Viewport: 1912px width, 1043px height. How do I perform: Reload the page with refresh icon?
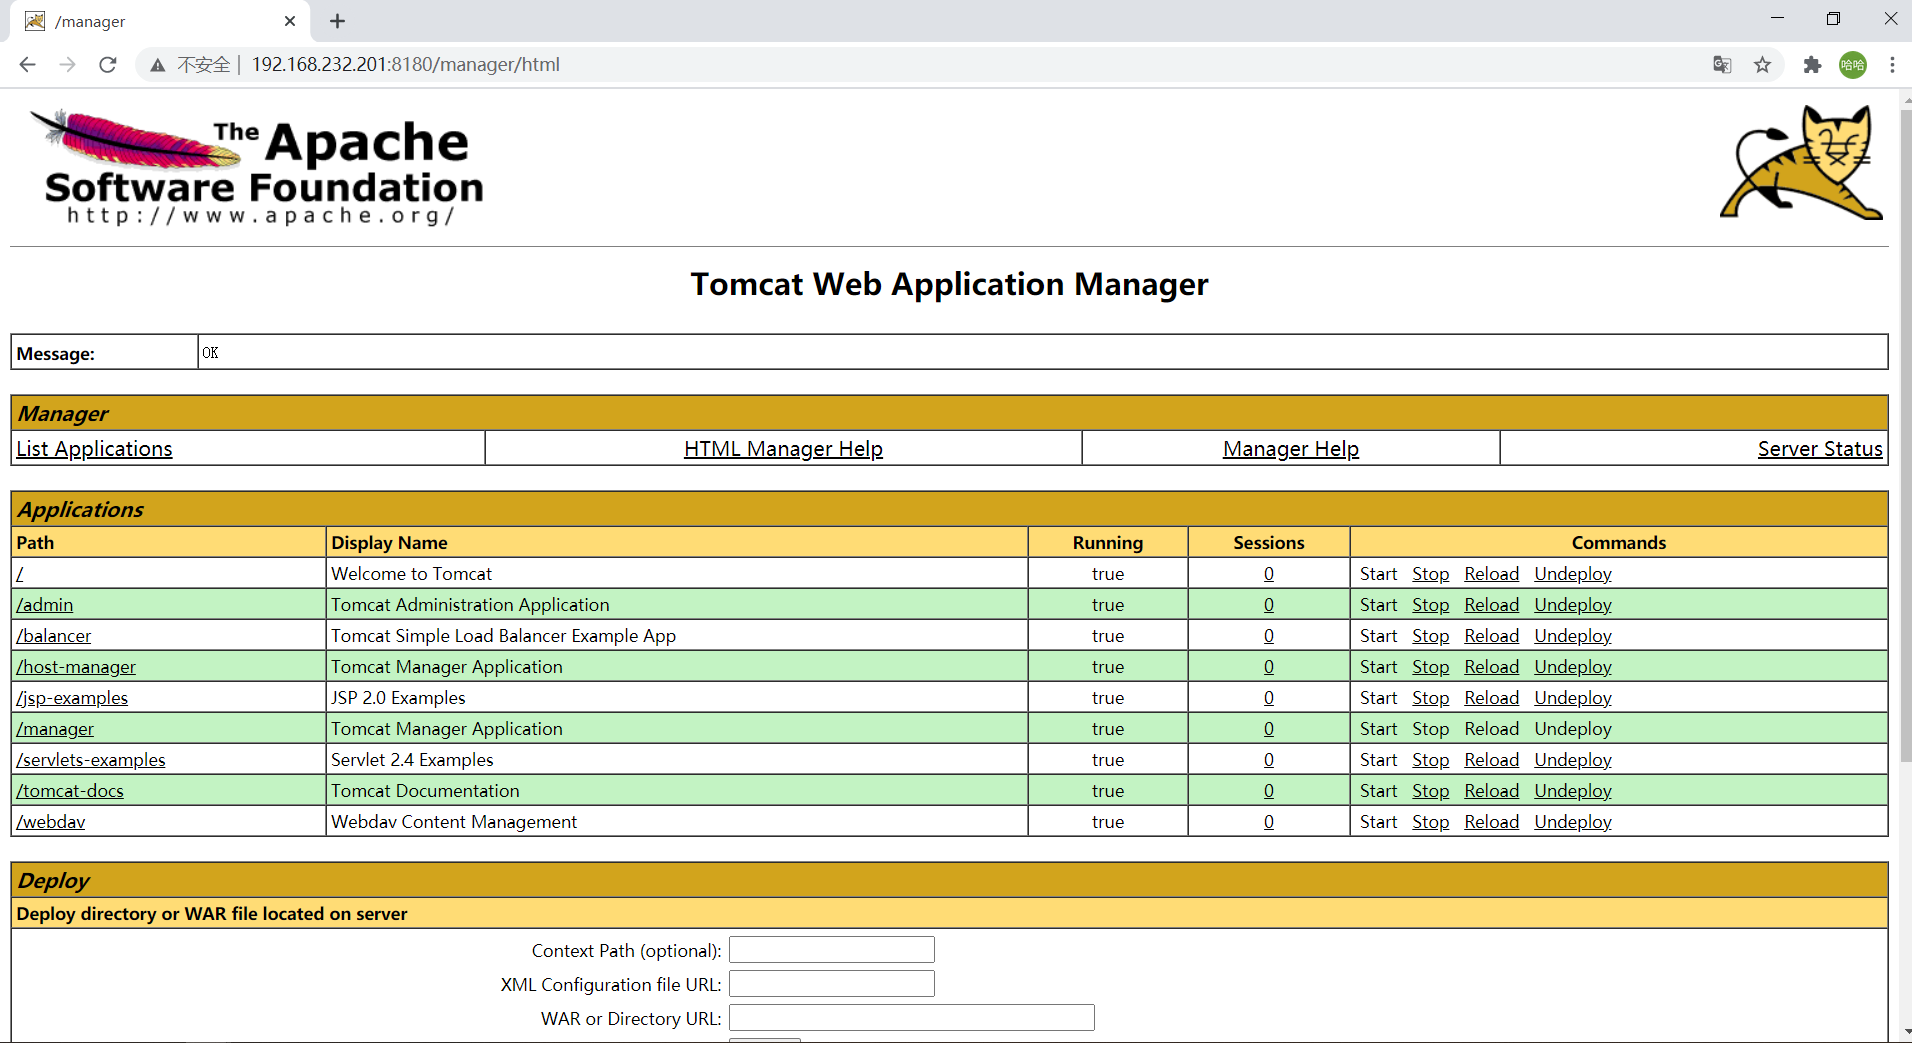click(108, 65)
